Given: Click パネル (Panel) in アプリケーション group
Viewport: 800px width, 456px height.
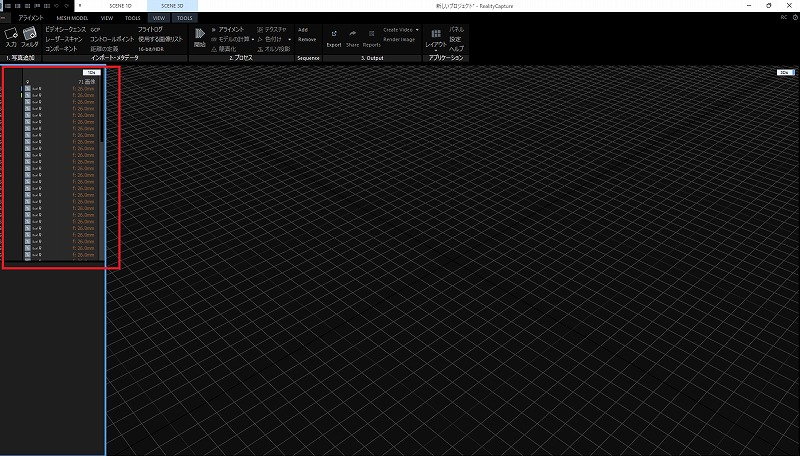Looking at the screenshot, I should [456, 30].
